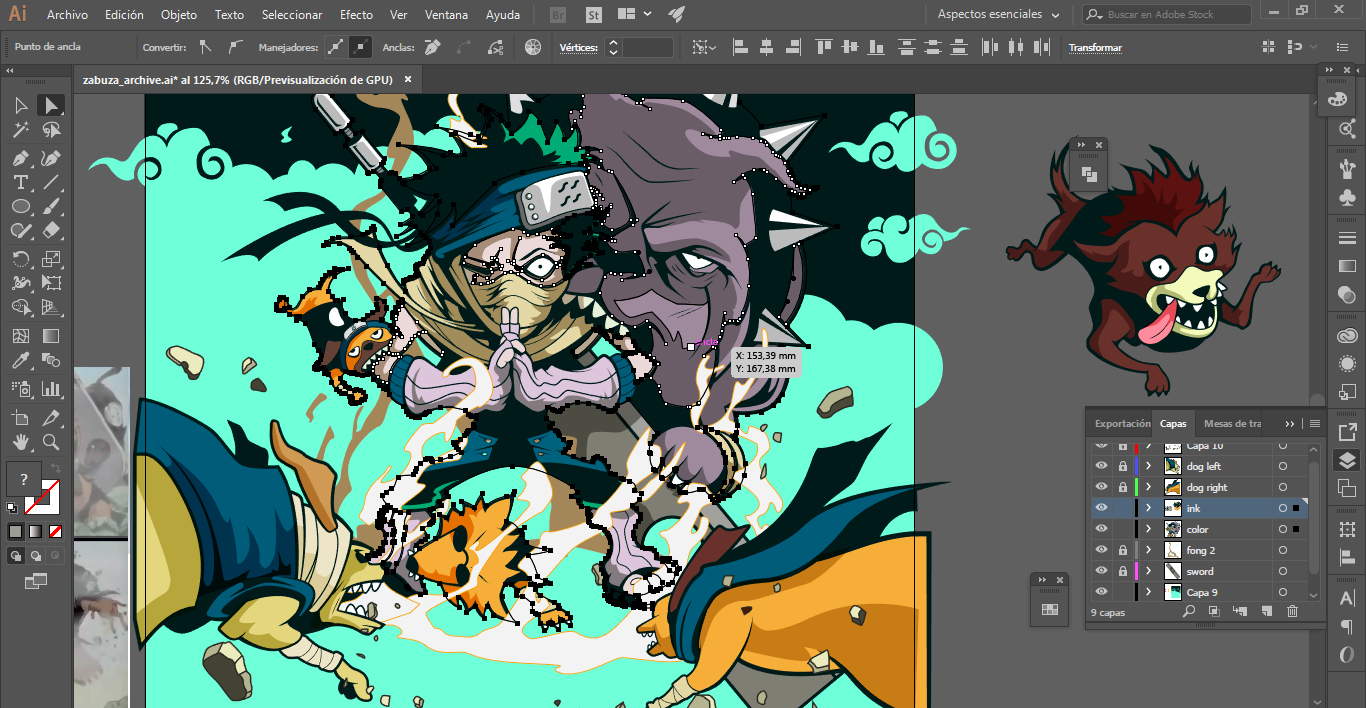Open the Layers panel icon in dock
Screen dimensions: 1366x708
coord(1346,460)
